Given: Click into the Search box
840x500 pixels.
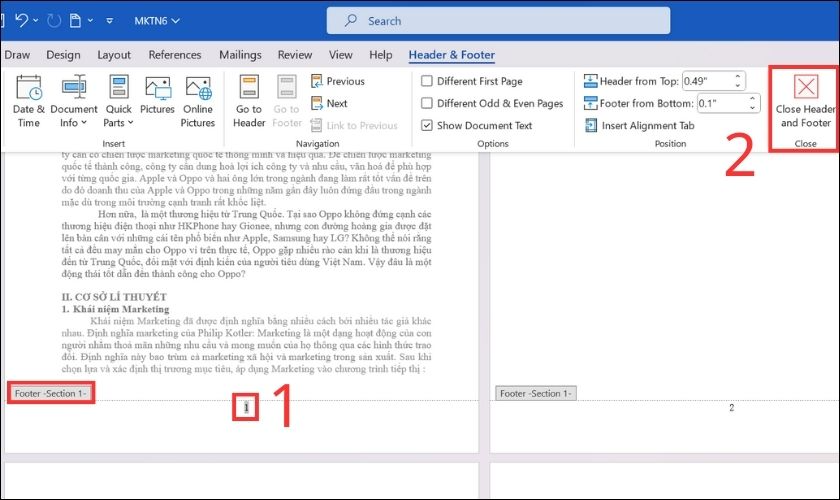Looking at the screenshot, I should [x=498, y=21].
